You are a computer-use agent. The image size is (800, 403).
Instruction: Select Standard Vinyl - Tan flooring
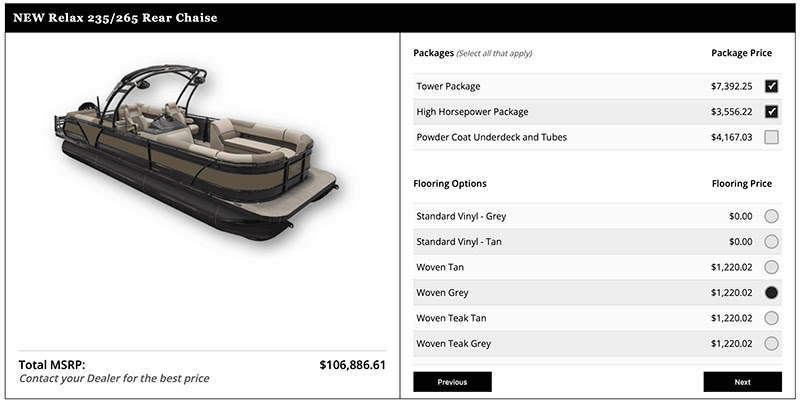coord(771,241)
